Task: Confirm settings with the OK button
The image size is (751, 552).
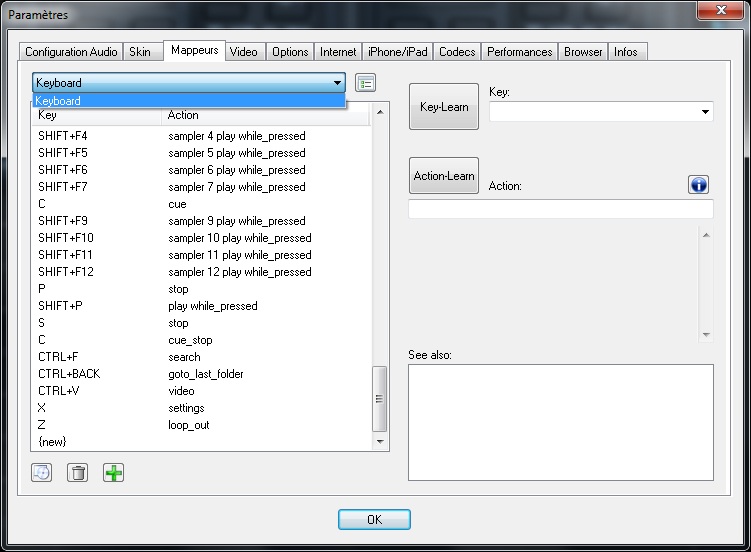Action: (x=374, y=519)
